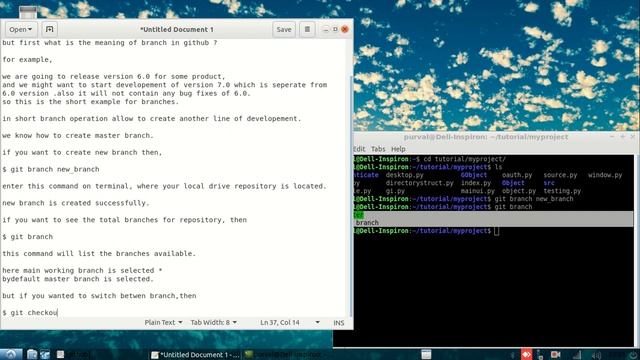Screen dimensions: 640x360
Task: Open the network connection tray icon
Action: 540,354
